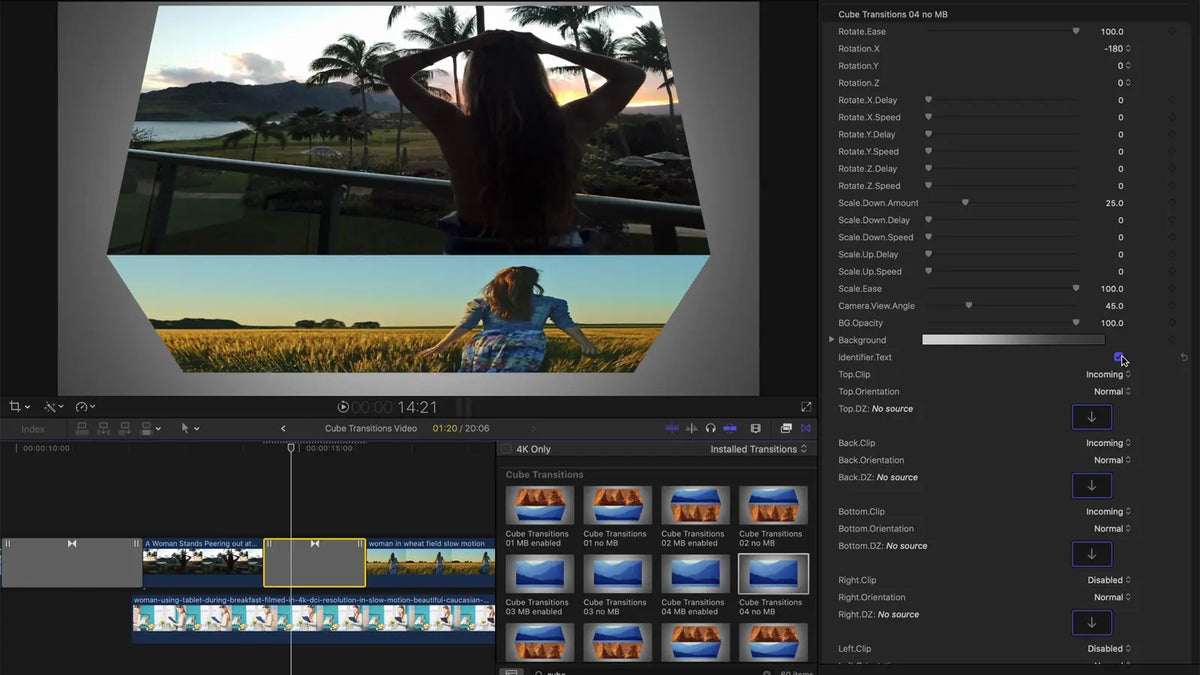Screen dimensions: 1200x675
Task: Open the timeline Index
Action: (x=33, y=429)
